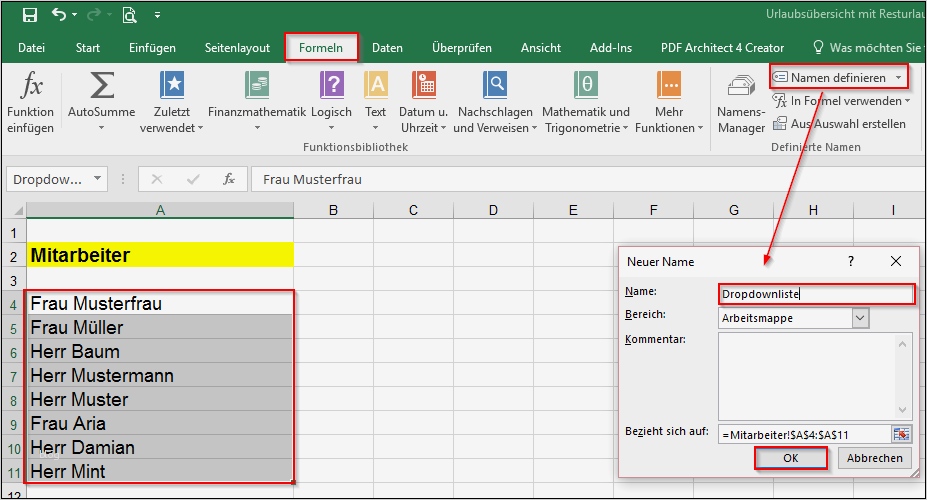Select cell with Herr Muster
The width and height of the screenshot is (927, 500).
[x=160, y=400]
